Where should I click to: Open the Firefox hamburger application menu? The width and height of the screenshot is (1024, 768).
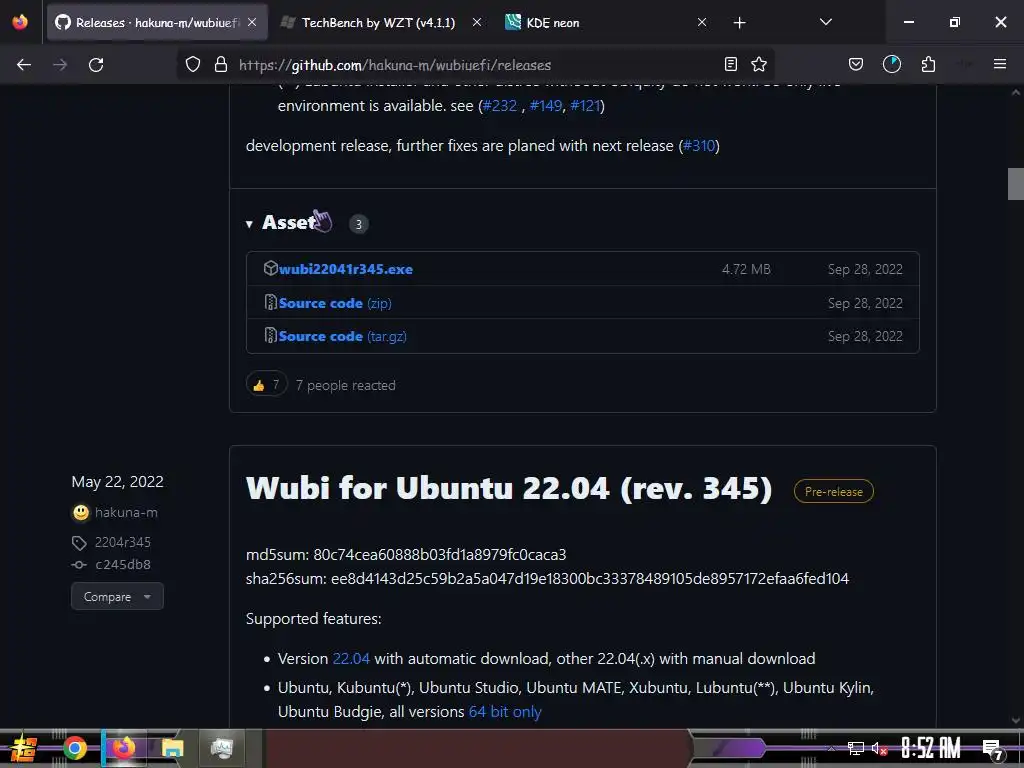tap(1000, 64)
